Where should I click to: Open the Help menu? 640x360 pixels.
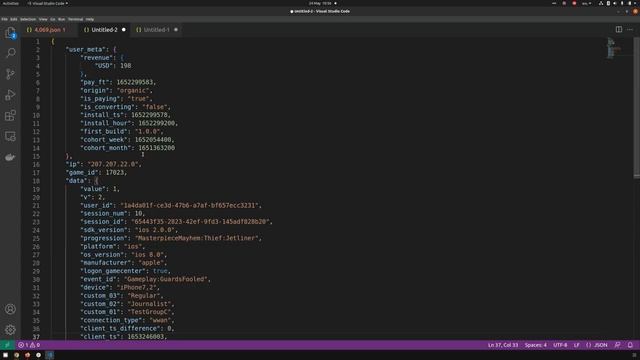(x=90, y=19)
